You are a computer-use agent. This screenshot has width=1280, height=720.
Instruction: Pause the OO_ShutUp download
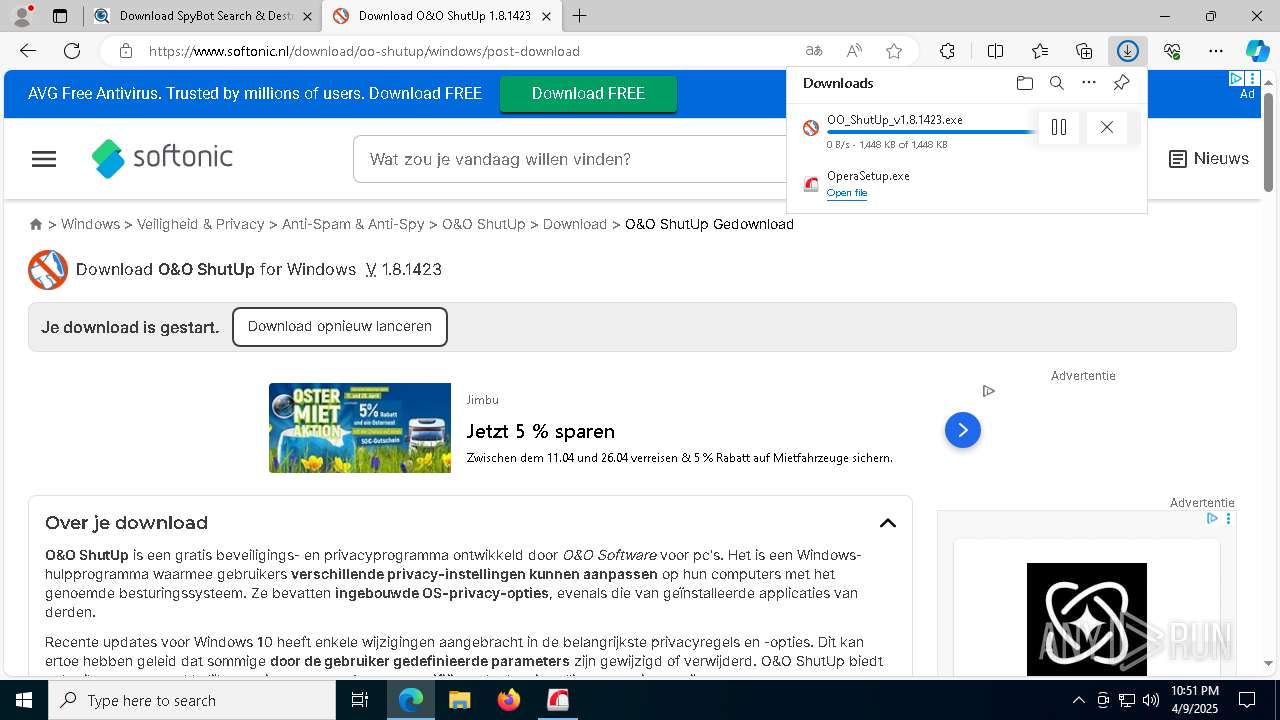1059,127
